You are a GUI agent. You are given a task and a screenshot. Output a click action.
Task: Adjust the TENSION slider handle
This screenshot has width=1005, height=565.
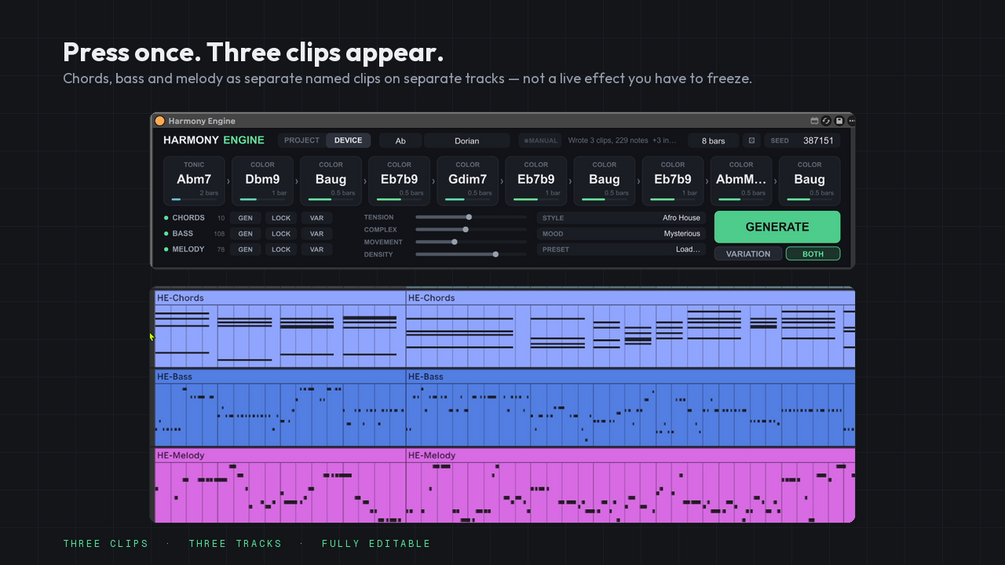(469, 217)
